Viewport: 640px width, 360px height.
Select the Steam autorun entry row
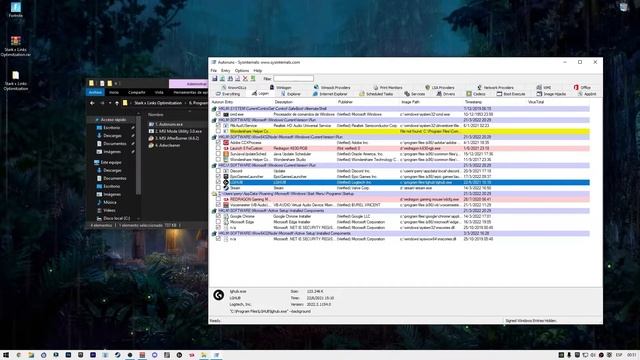400,188
